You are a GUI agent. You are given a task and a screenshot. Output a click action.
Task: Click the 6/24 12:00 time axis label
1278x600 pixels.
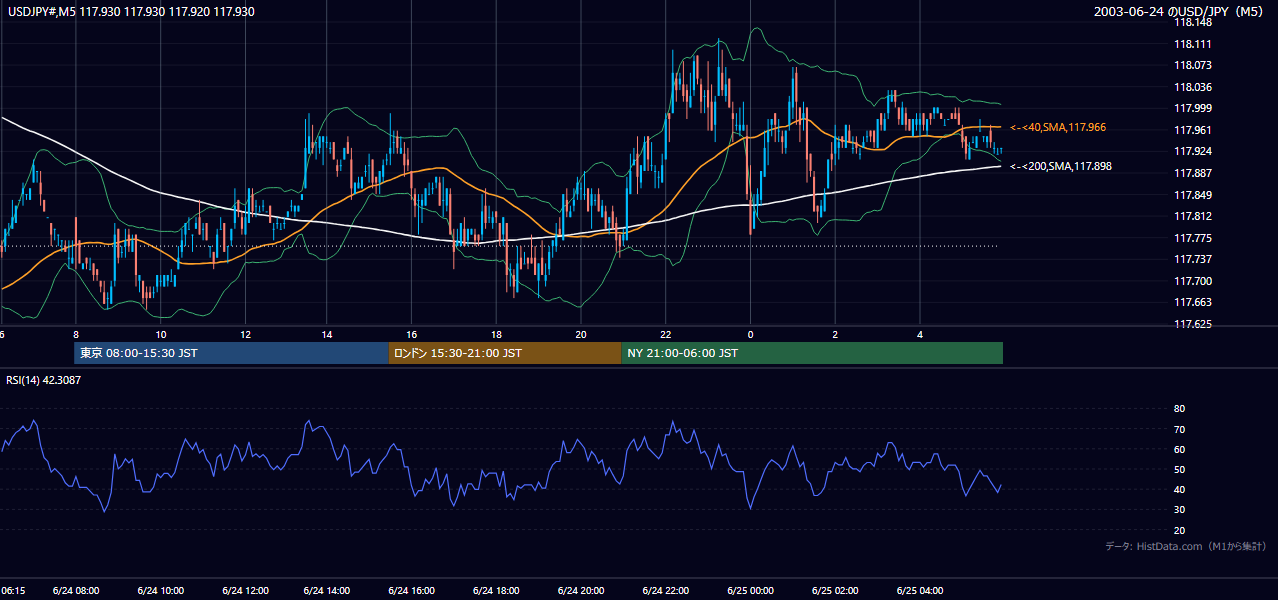pyautogui.click(x=244, y=591)
